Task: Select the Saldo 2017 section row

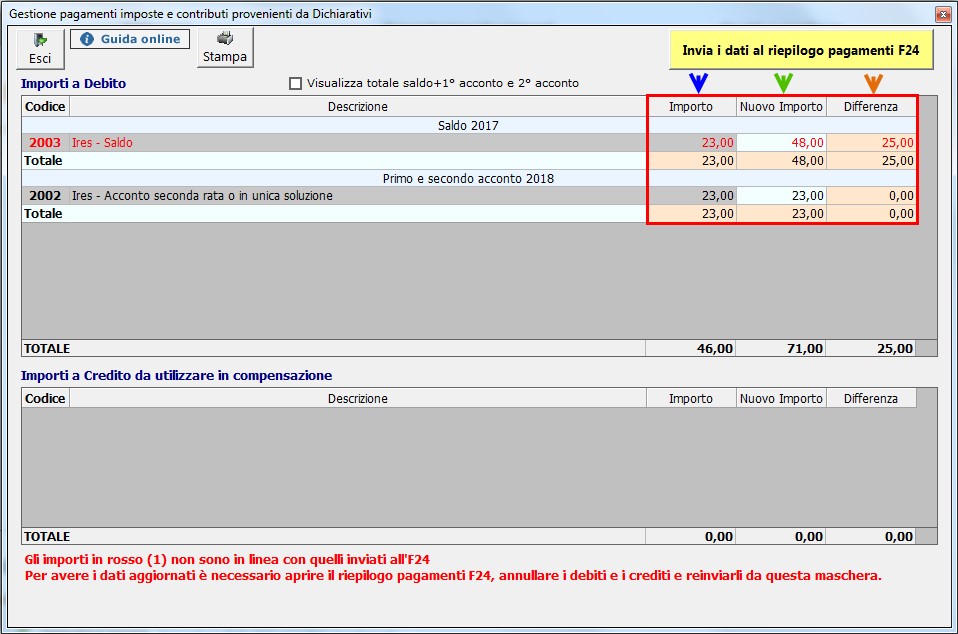Action: tap(469, 125)
